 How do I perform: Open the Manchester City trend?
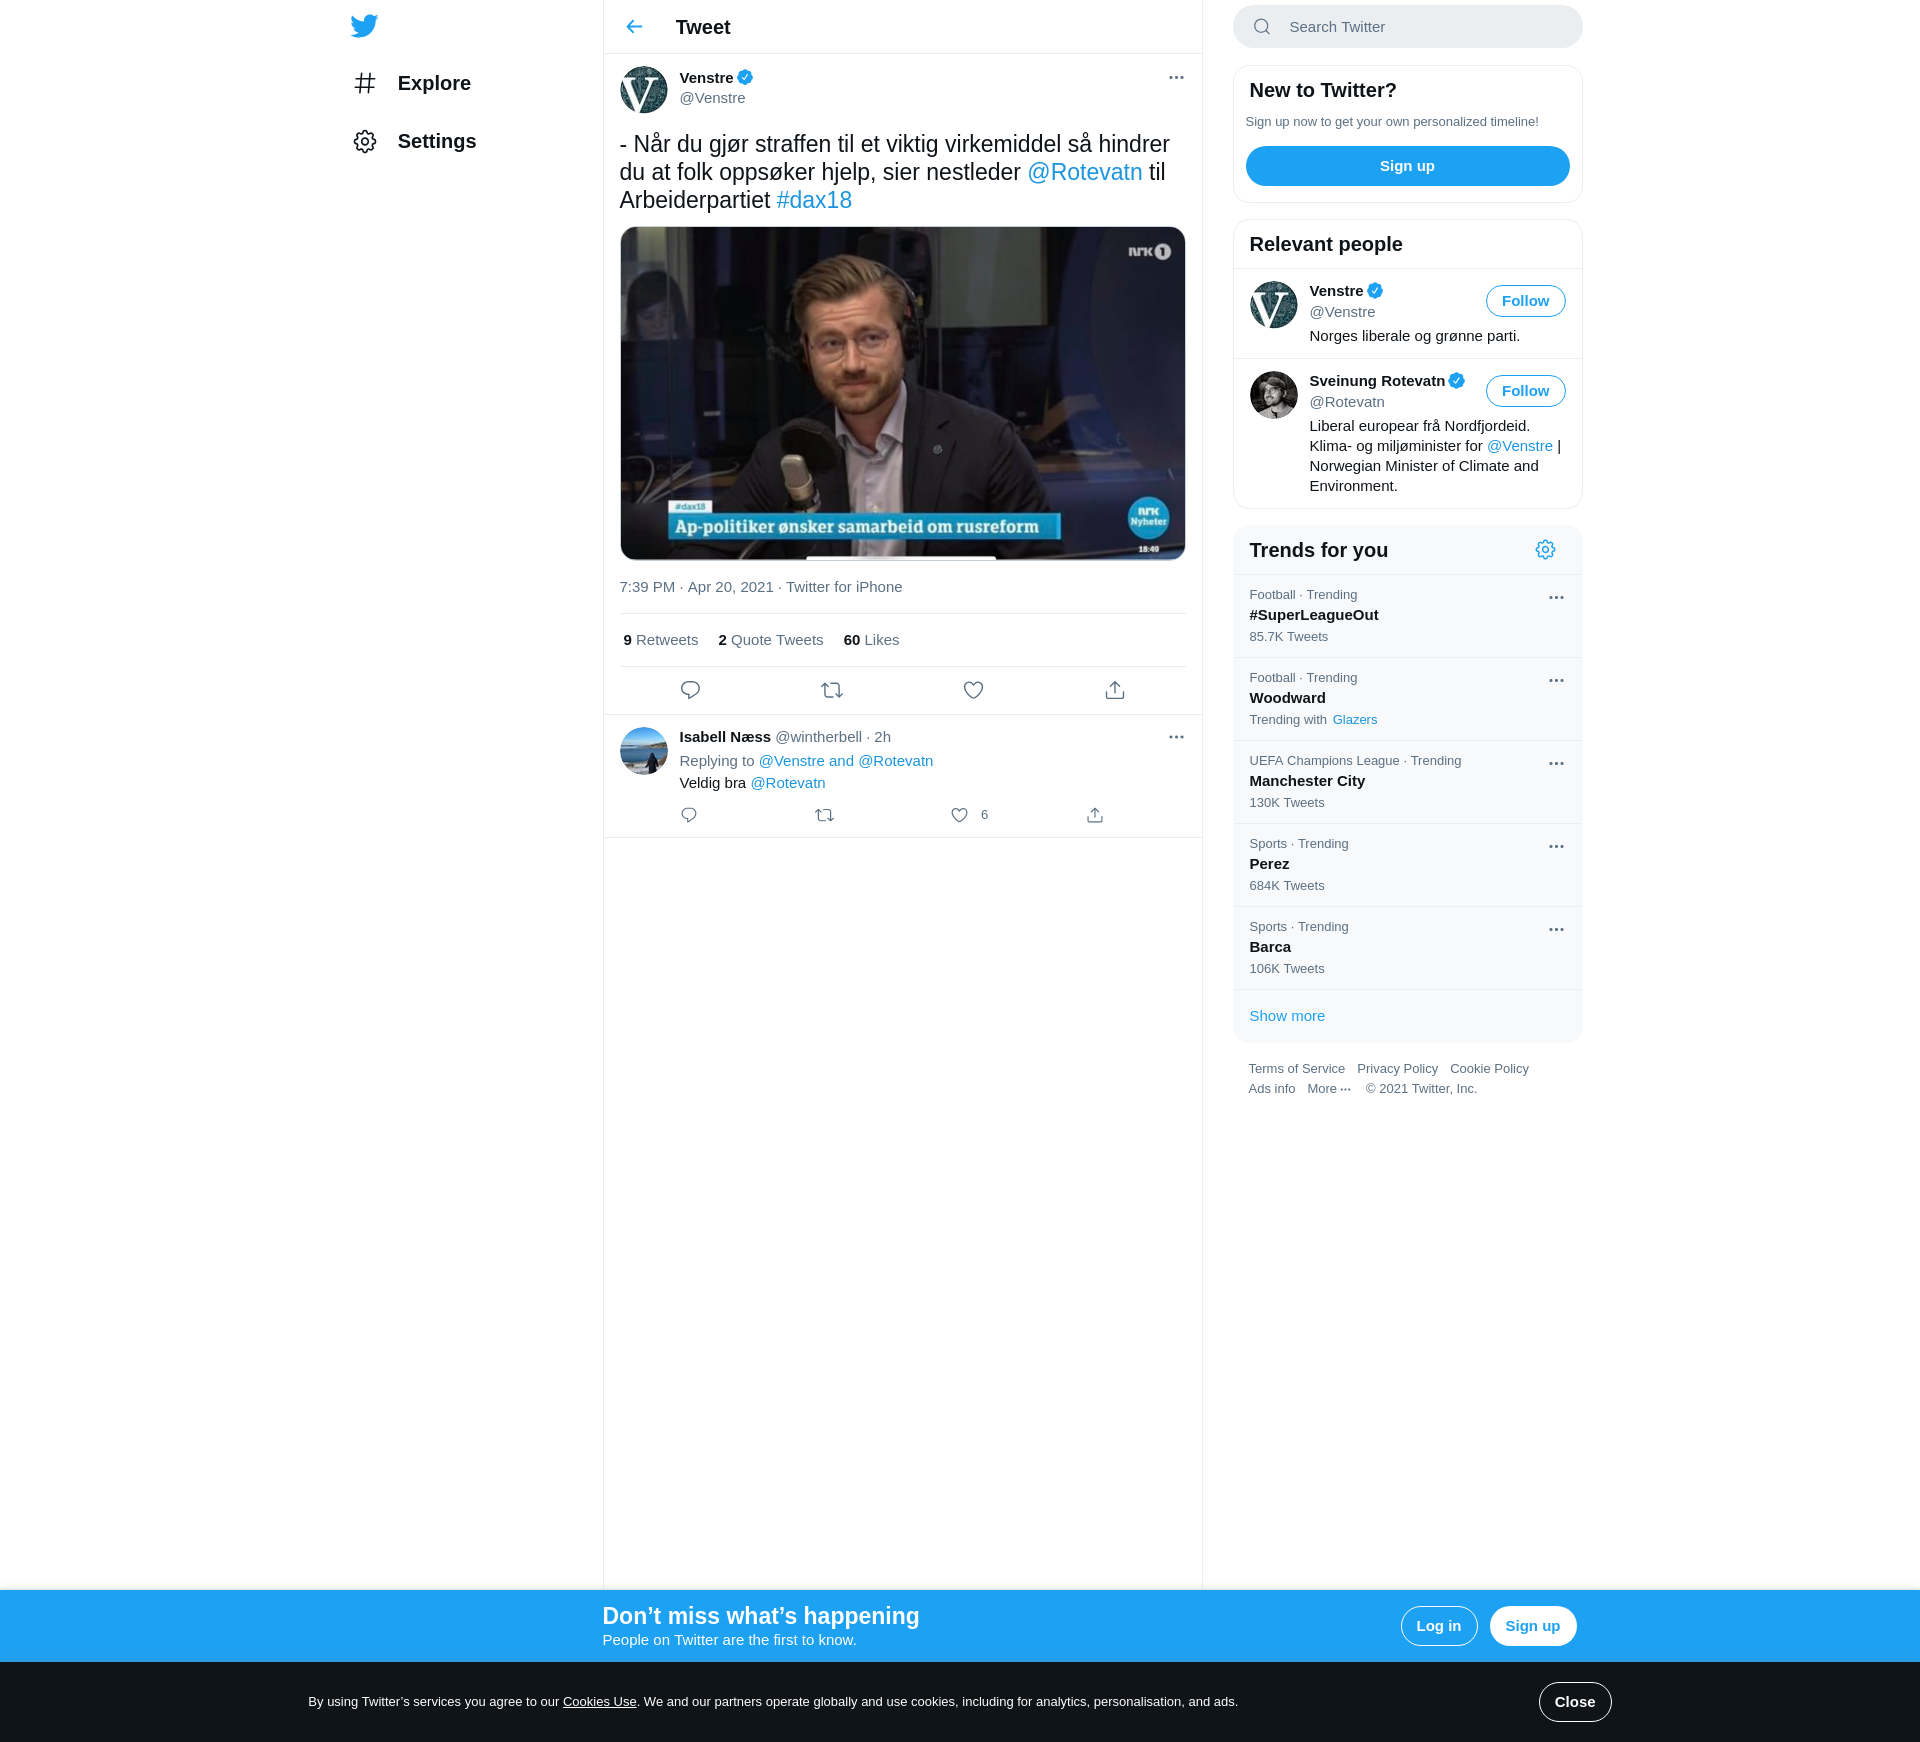(x=1307, y=781)
